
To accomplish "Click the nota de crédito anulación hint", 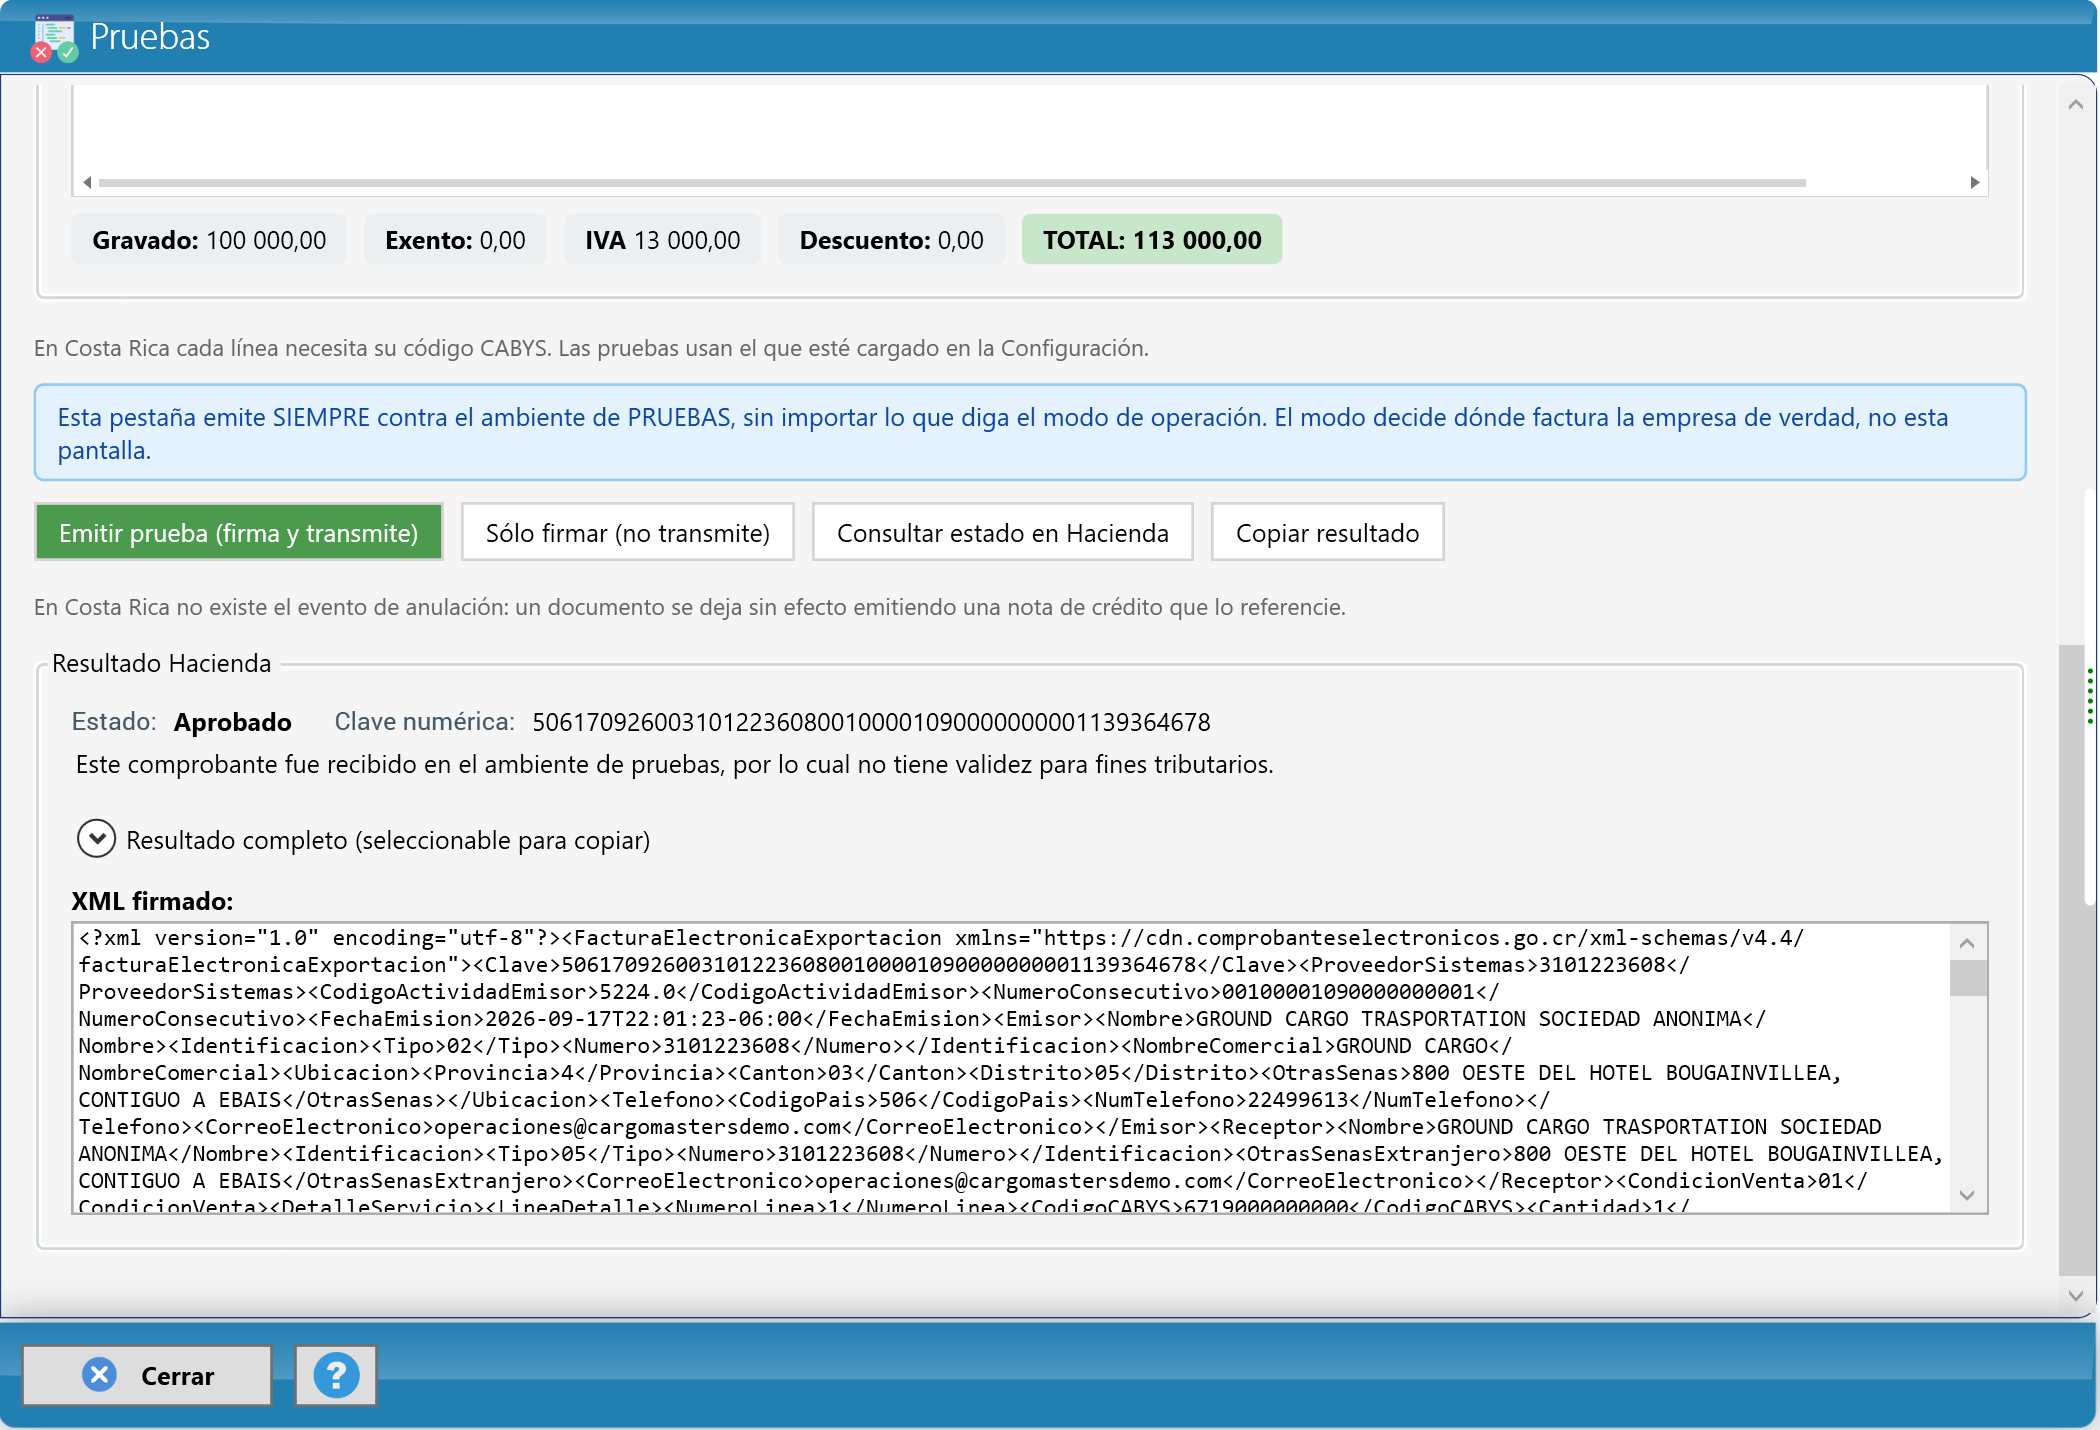I will 690,607.
